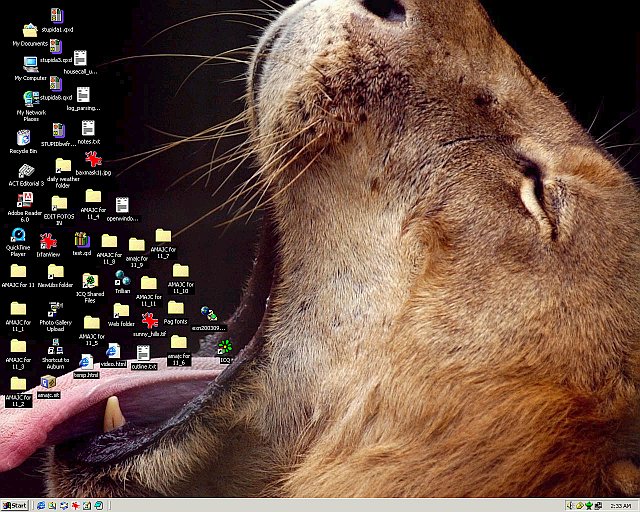
Task: Open the Adobe Reader 6.0 shortcut
Action: click(24, 200)
